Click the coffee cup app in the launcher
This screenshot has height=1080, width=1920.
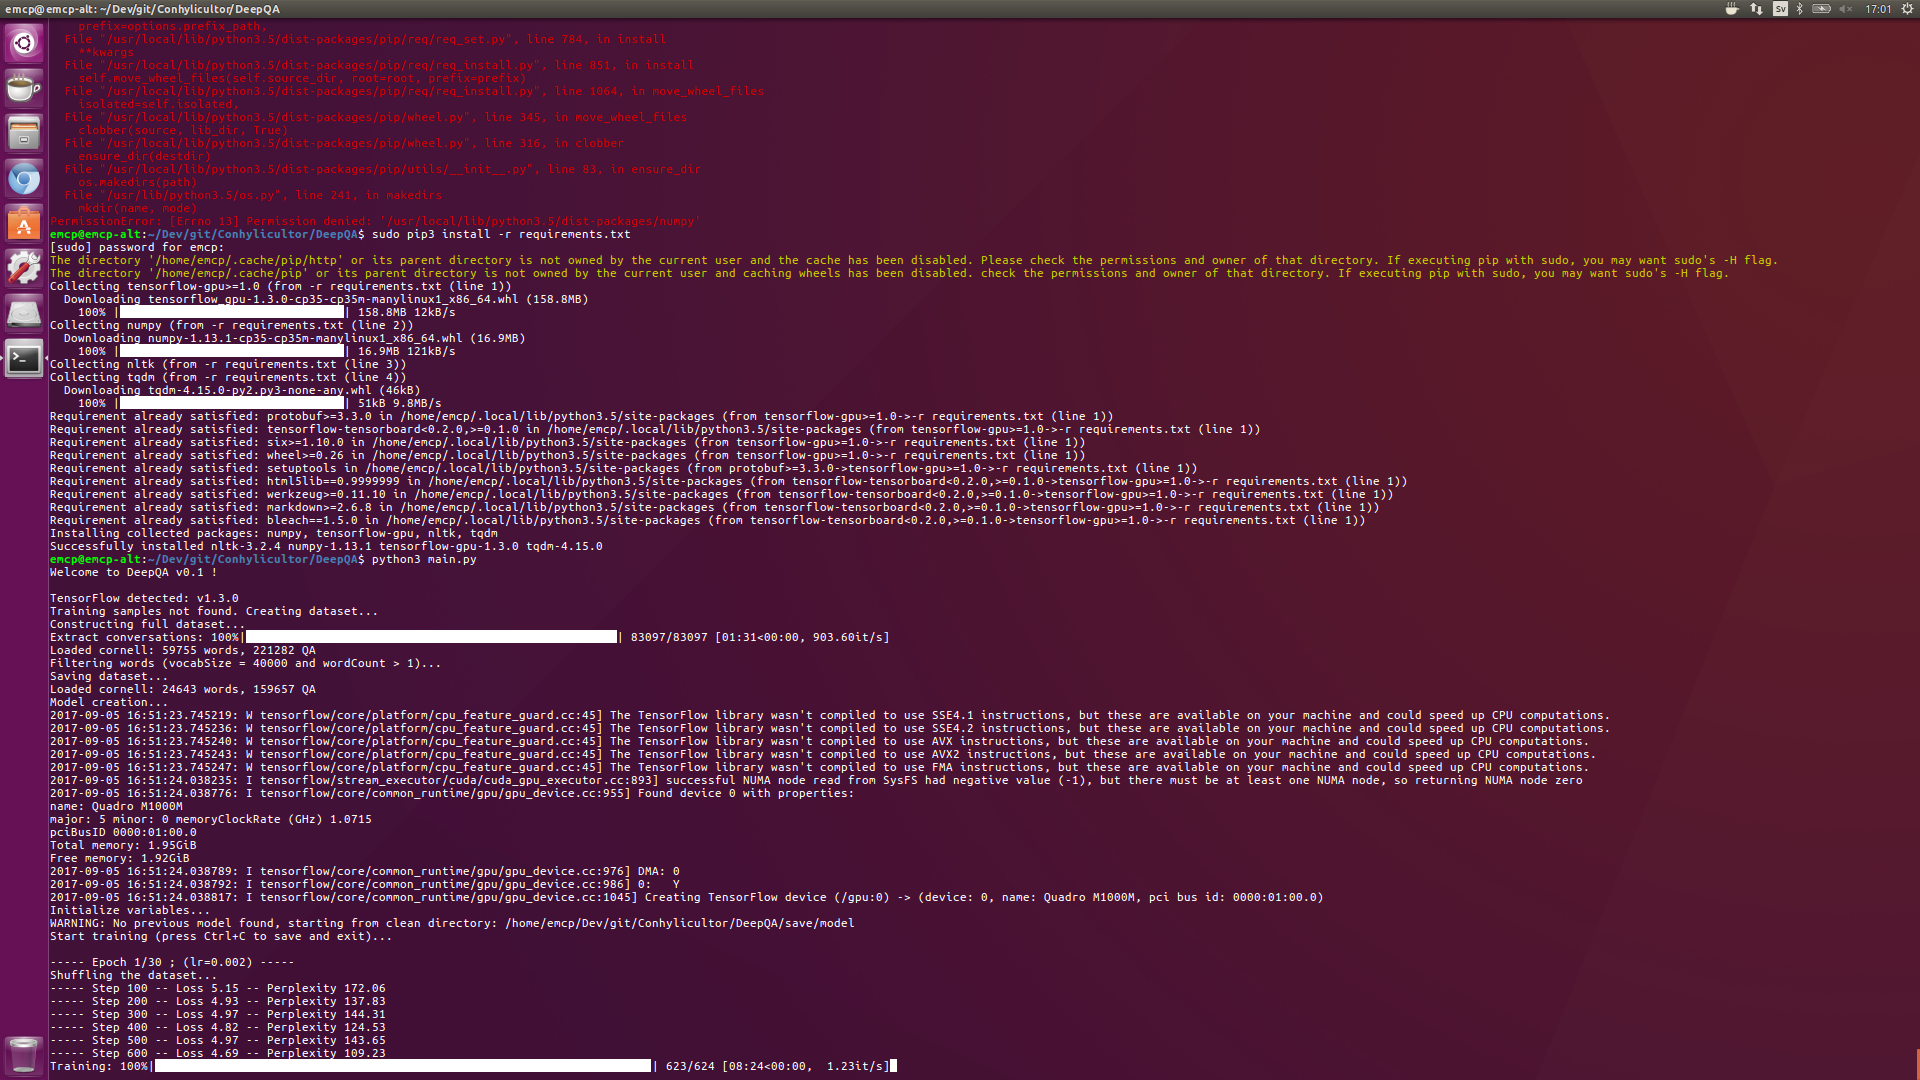tap(23, 88)
